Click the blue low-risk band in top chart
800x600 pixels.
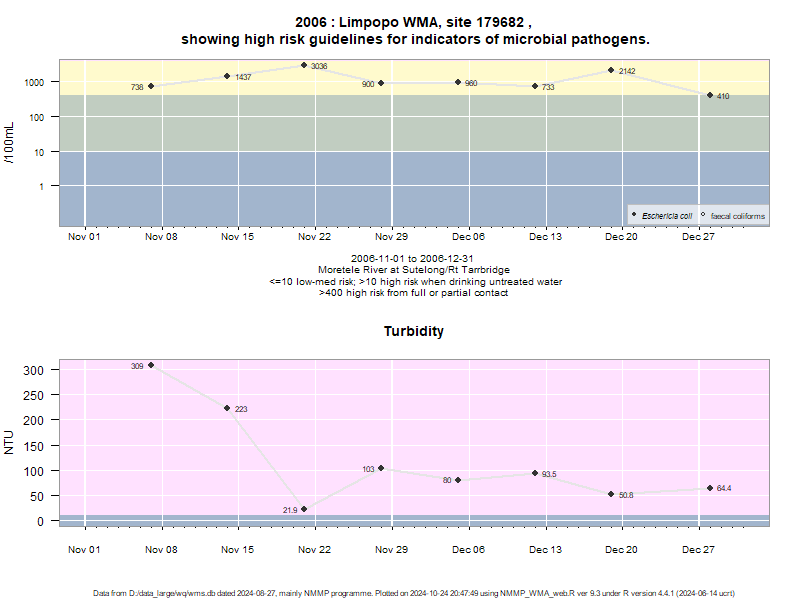[x=414, y=189]
